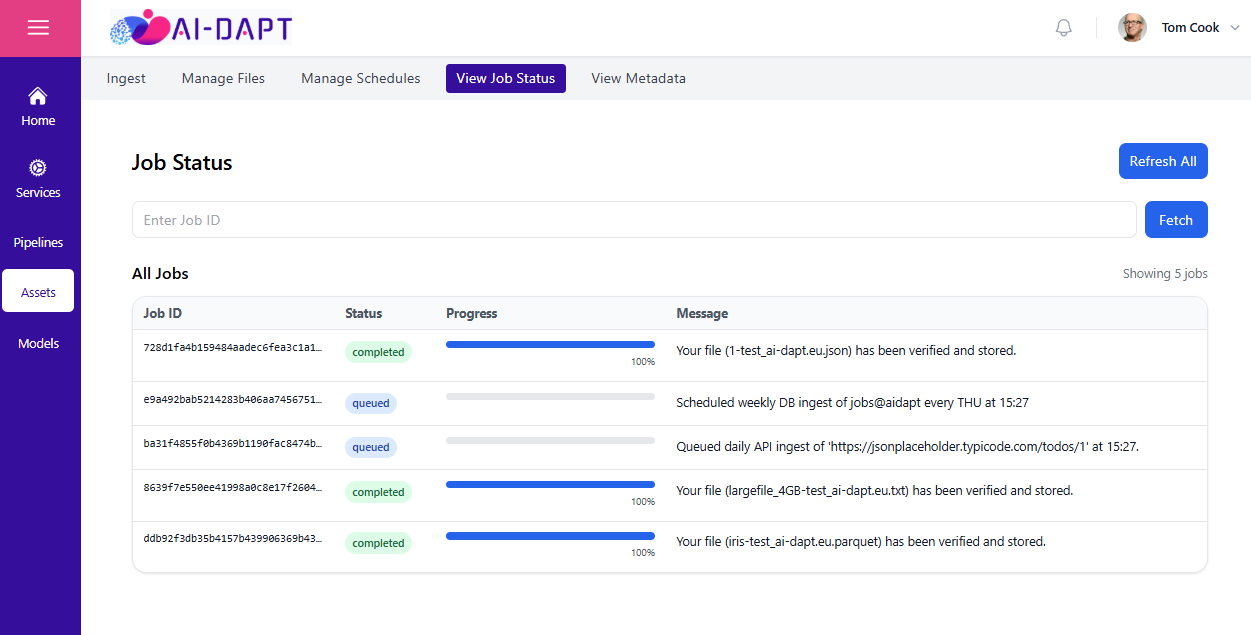The image size is (1251, 635).
Task: Click completed badge for 1-test_ai-dapt.eu.json job
Action: pos(378,352)
